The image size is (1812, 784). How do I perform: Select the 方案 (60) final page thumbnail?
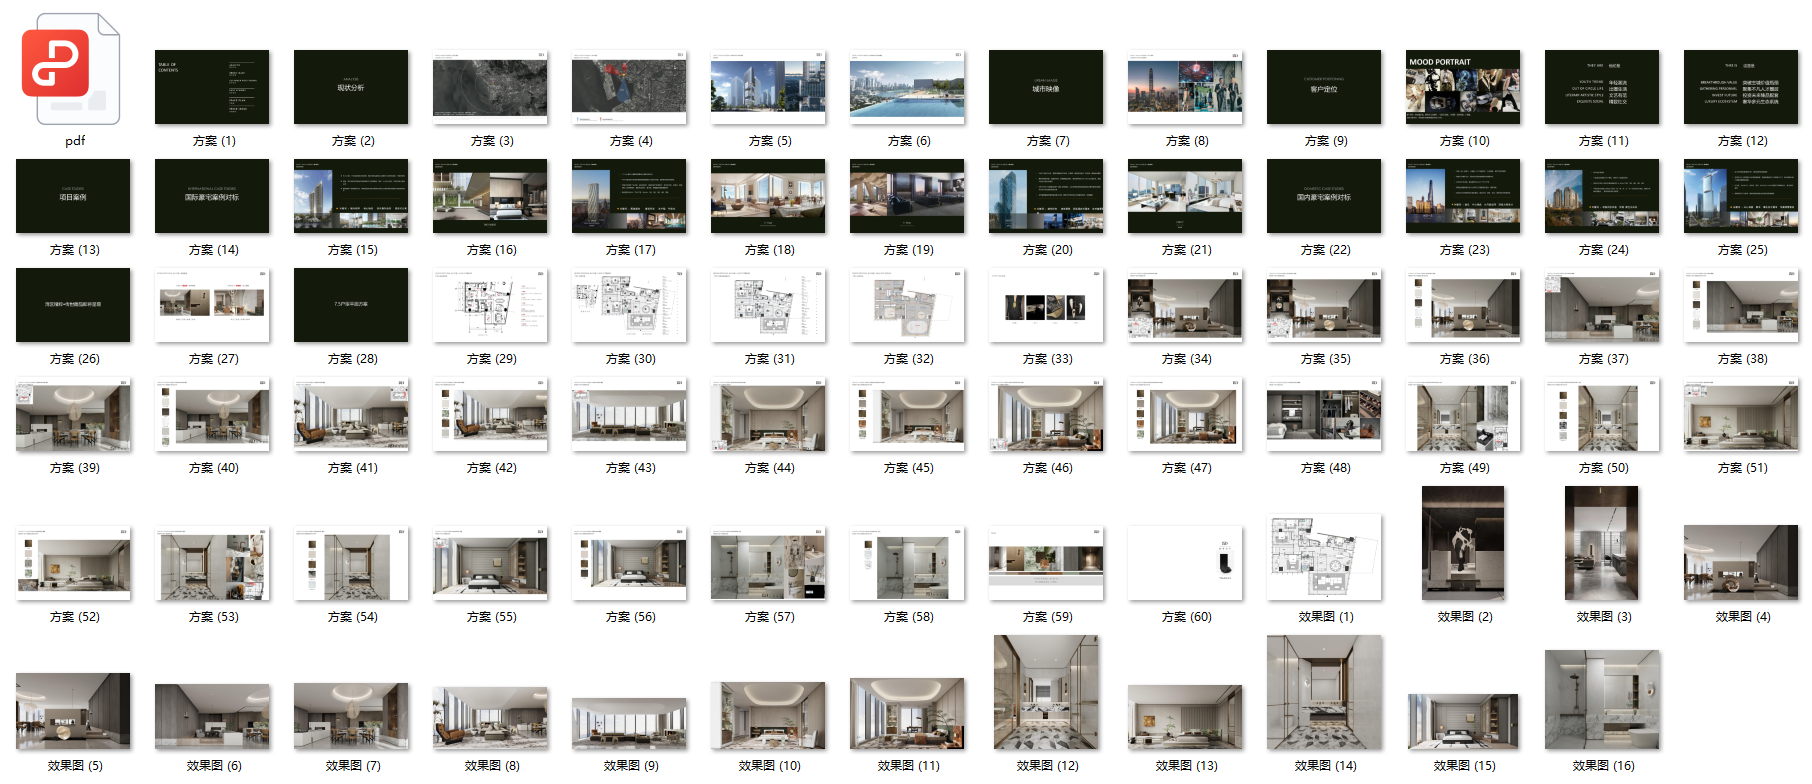point(1184,563)
